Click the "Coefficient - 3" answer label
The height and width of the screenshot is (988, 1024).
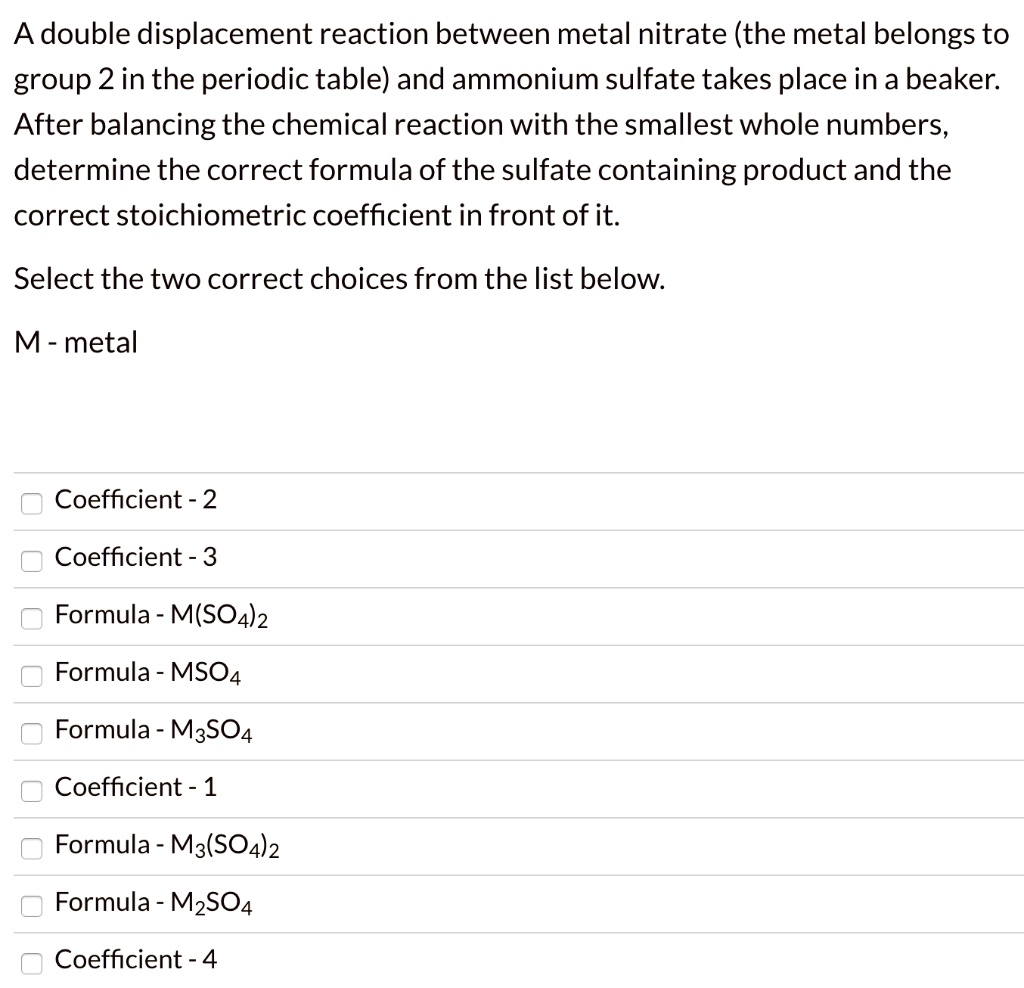click(135, 558)
